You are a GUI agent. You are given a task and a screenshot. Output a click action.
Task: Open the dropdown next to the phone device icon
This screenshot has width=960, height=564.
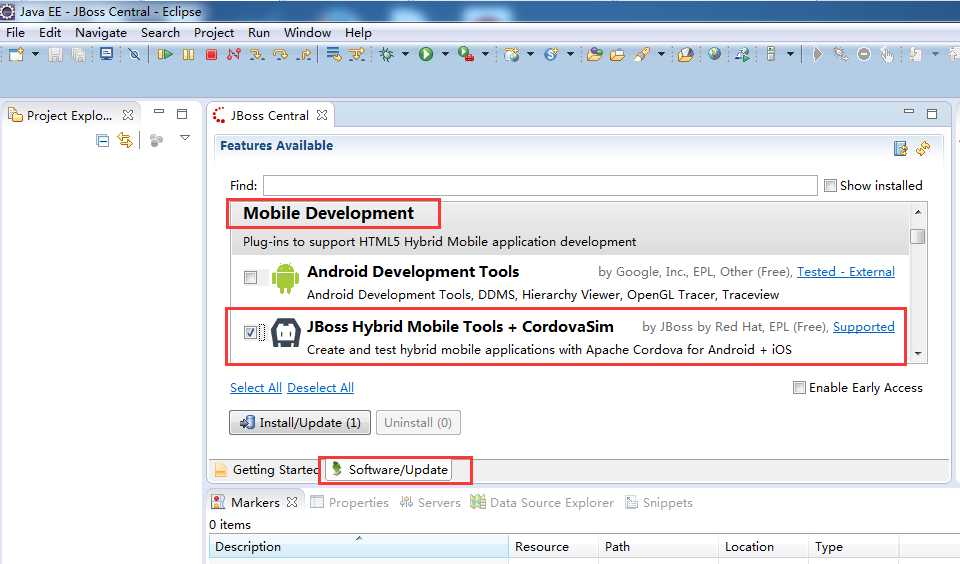pos(790,55)
